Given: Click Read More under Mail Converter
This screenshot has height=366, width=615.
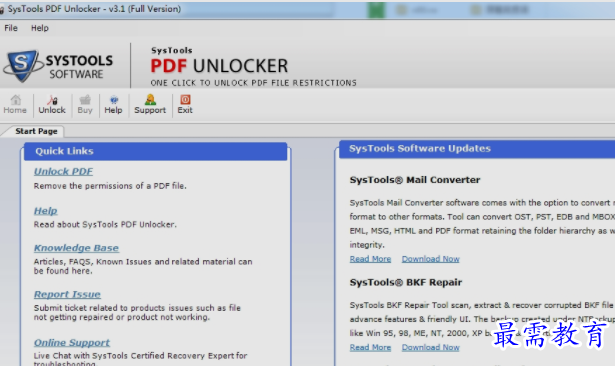Looking at the screenshot, I should pyautogui.click(x=370, y=259).
